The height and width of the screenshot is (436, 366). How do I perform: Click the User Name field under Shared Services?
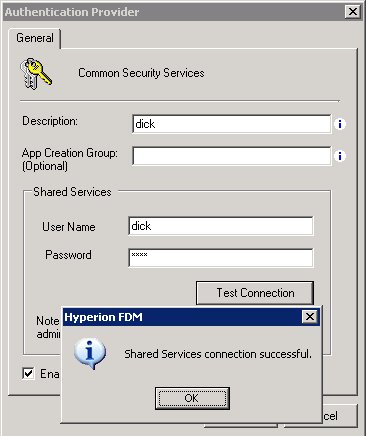tap(221, 226)
